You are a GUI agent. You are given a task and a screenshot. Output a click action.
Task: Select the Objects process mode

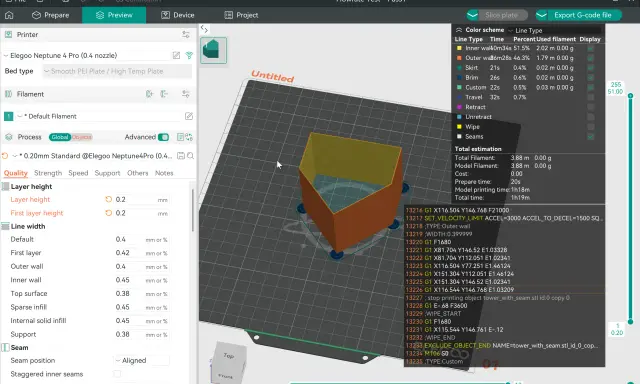pos(82,137)
